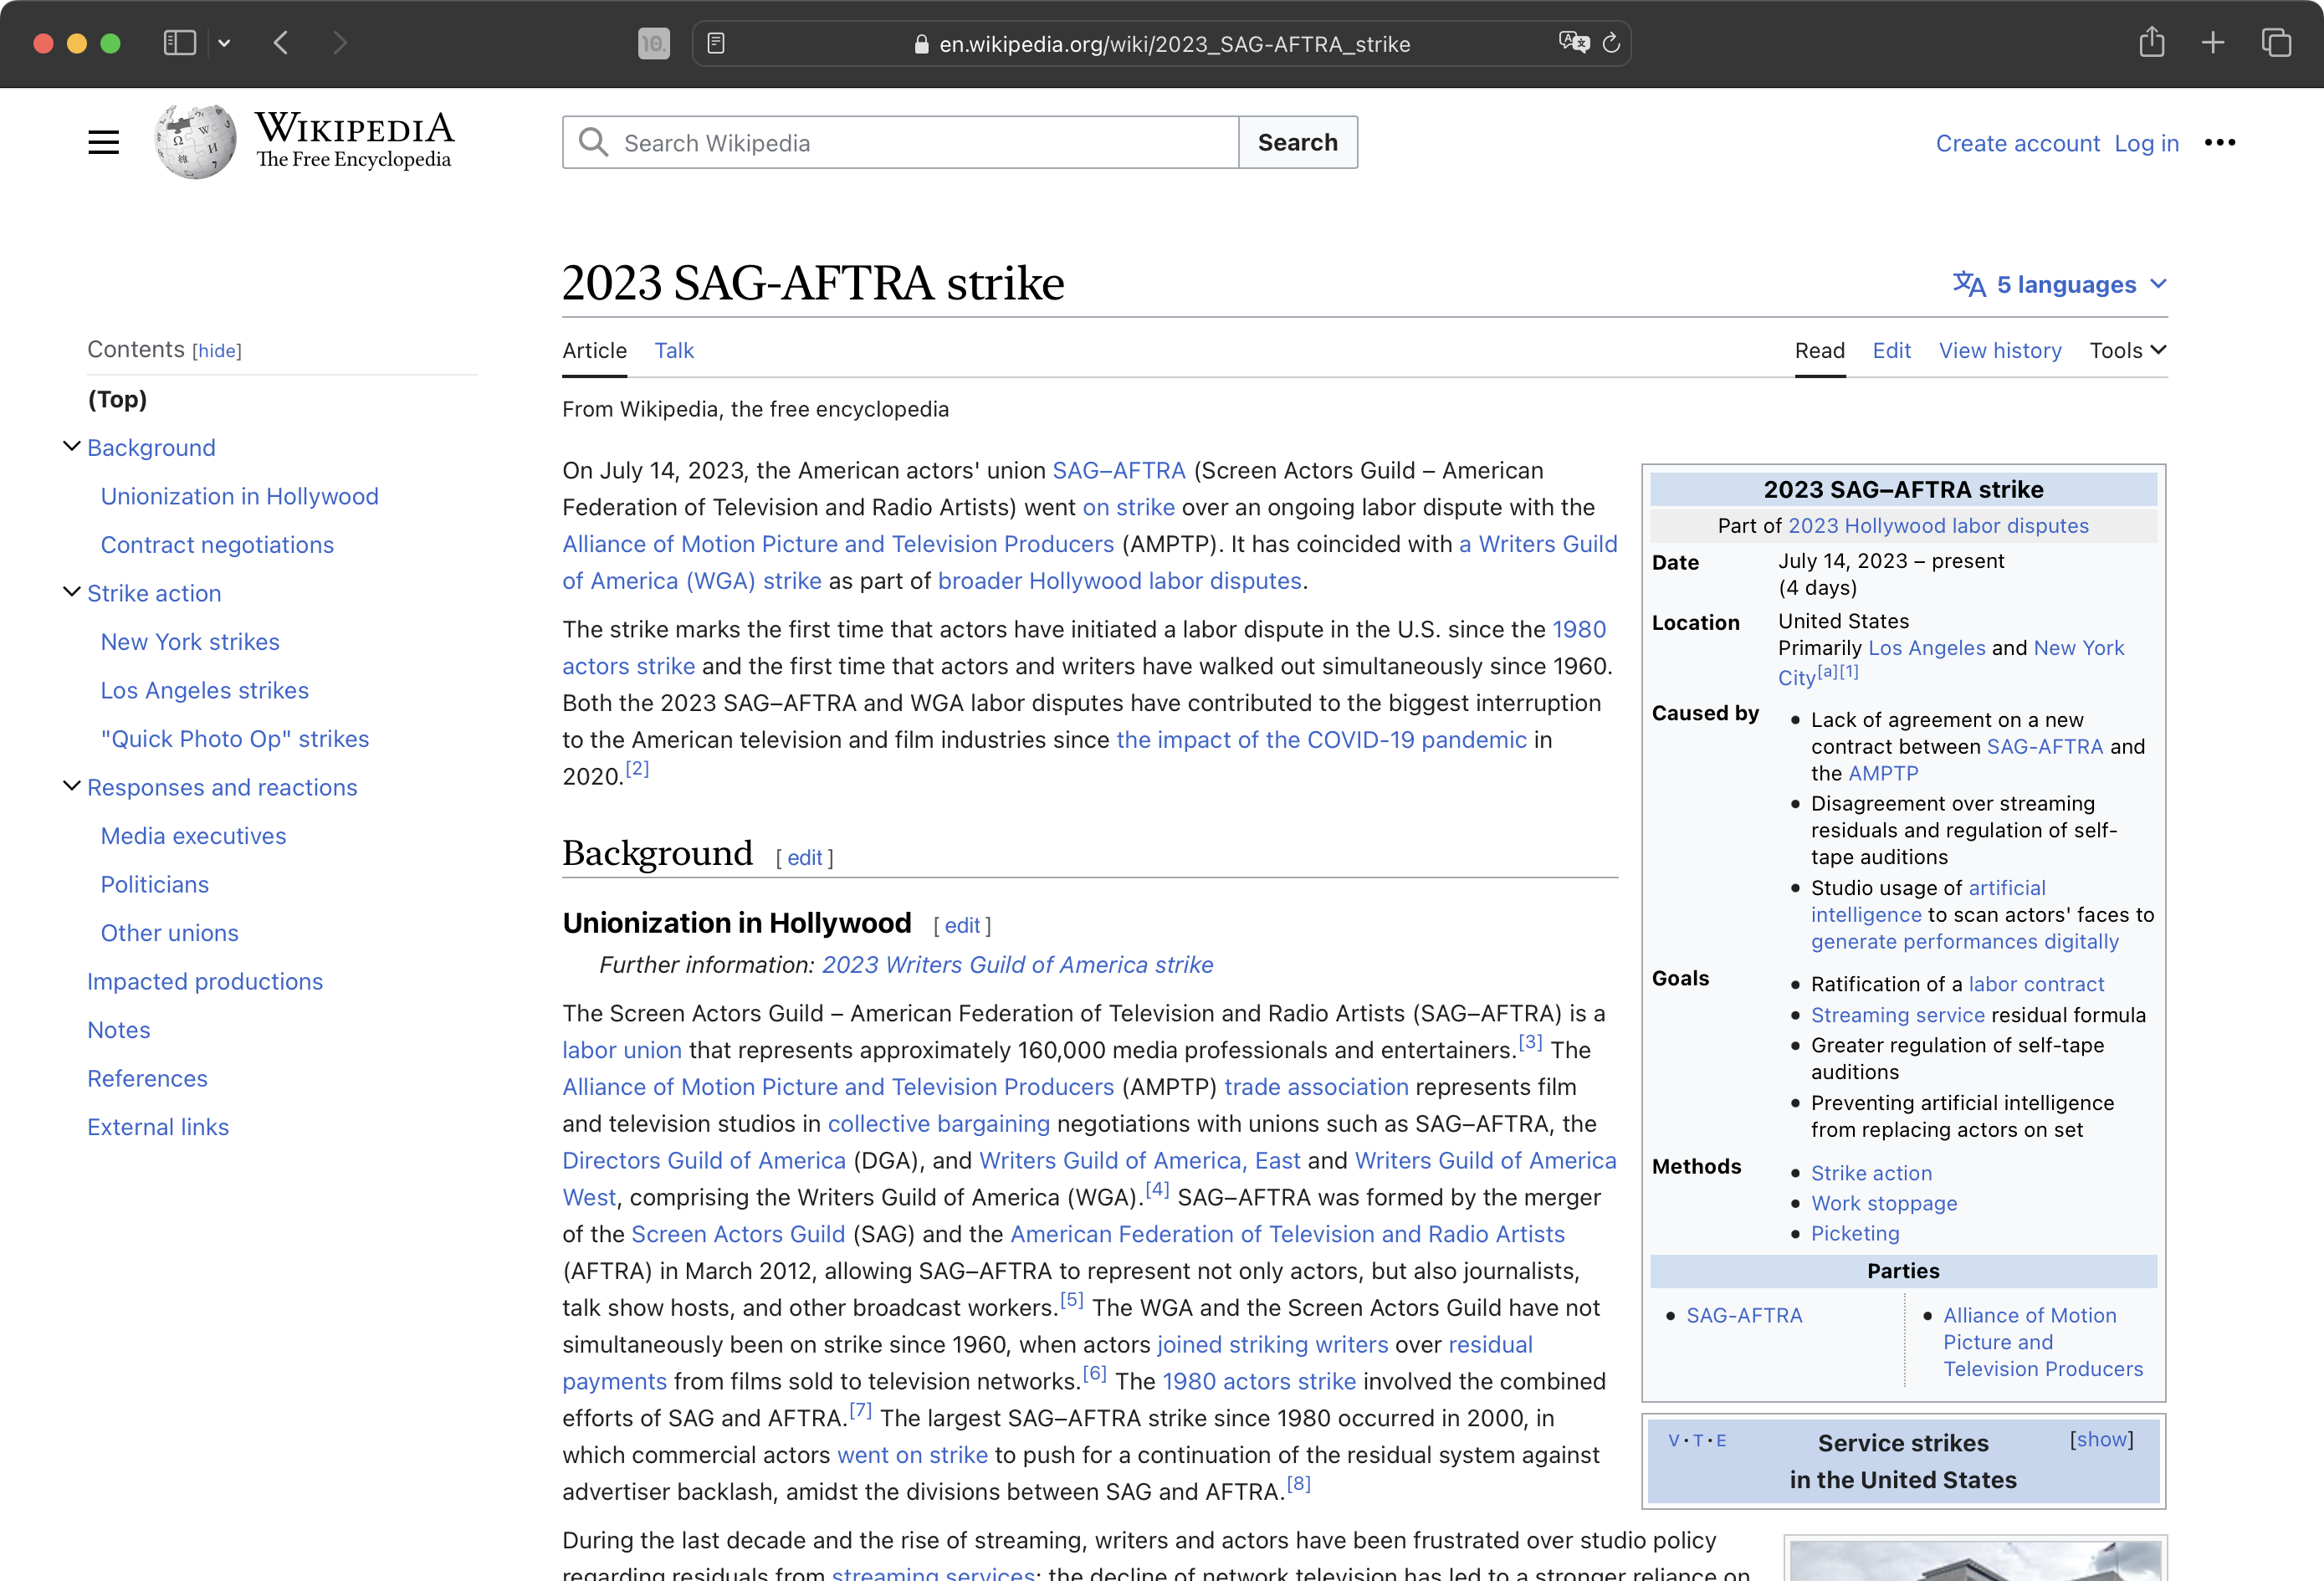Open a new tab with the plus icon

coord(2213,43)
